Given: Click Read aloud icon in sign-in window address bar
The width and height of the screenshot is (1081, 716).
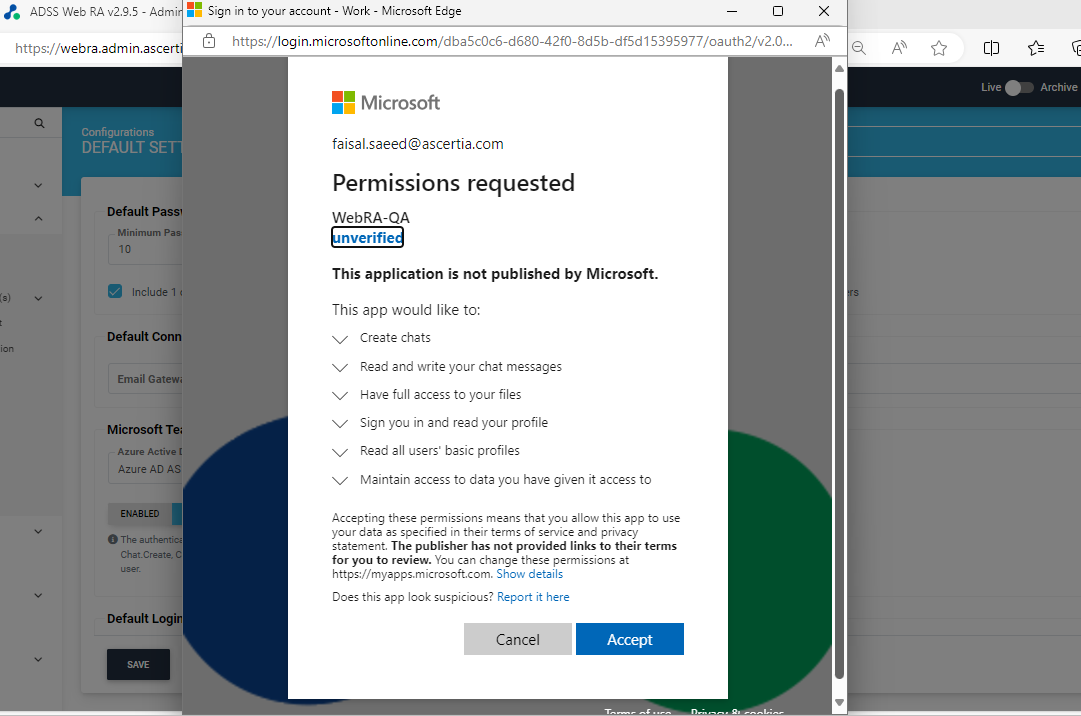Looking at the screenshot, I should coord(822,41).
